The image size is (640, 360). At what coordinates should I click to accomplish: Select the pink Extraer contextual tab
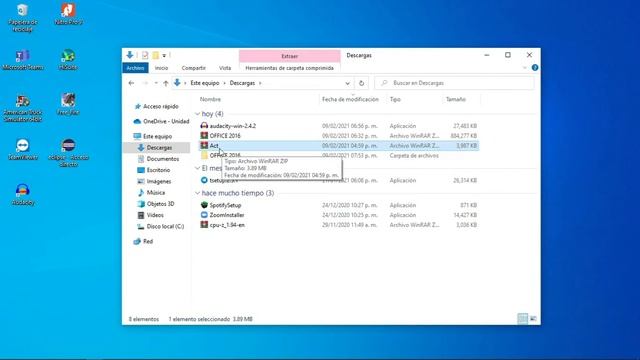point(289,56)
